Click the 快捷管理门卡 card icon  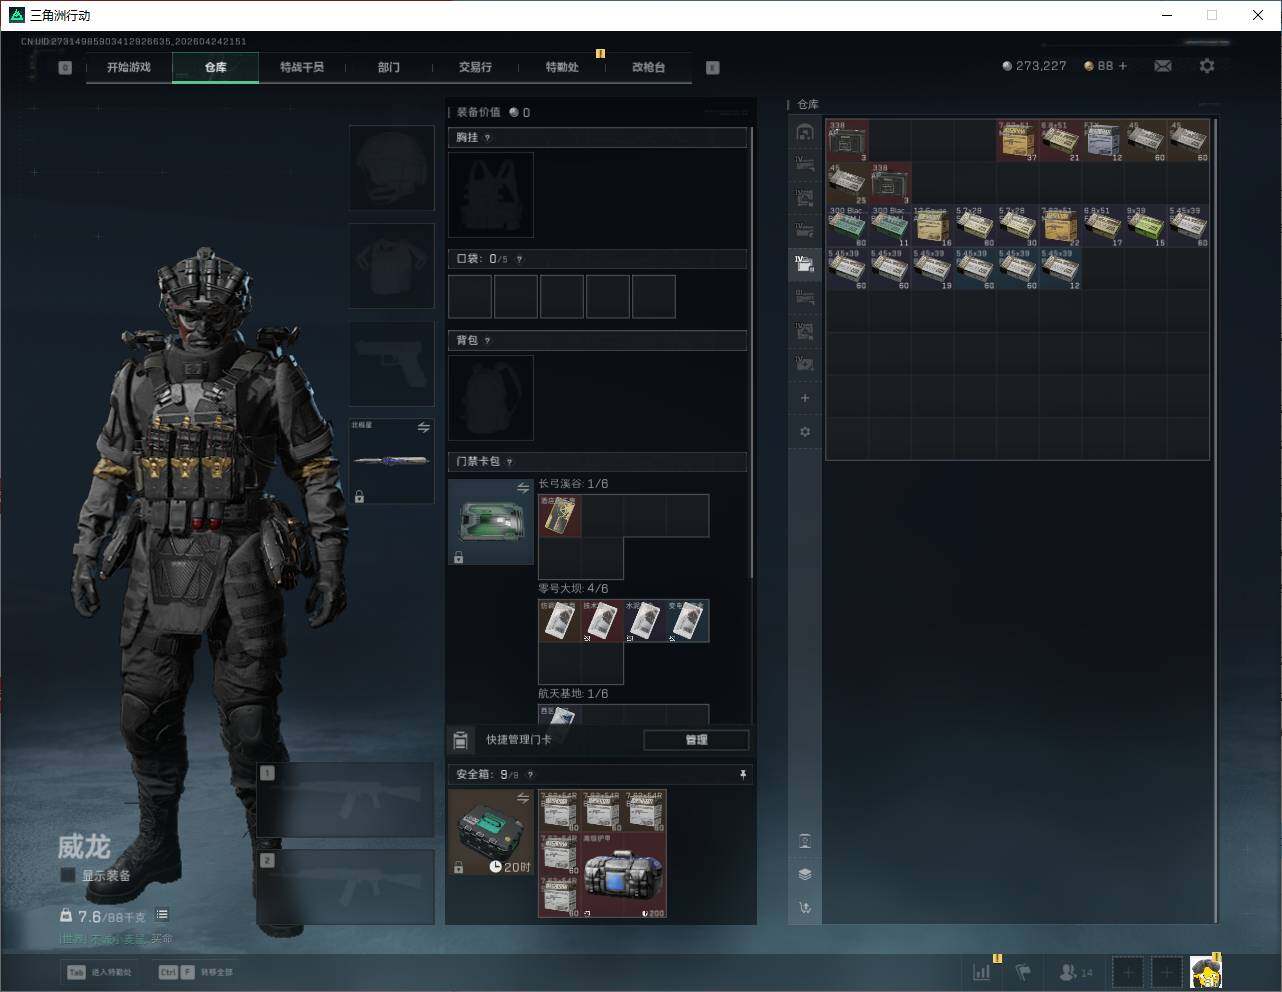461,740
